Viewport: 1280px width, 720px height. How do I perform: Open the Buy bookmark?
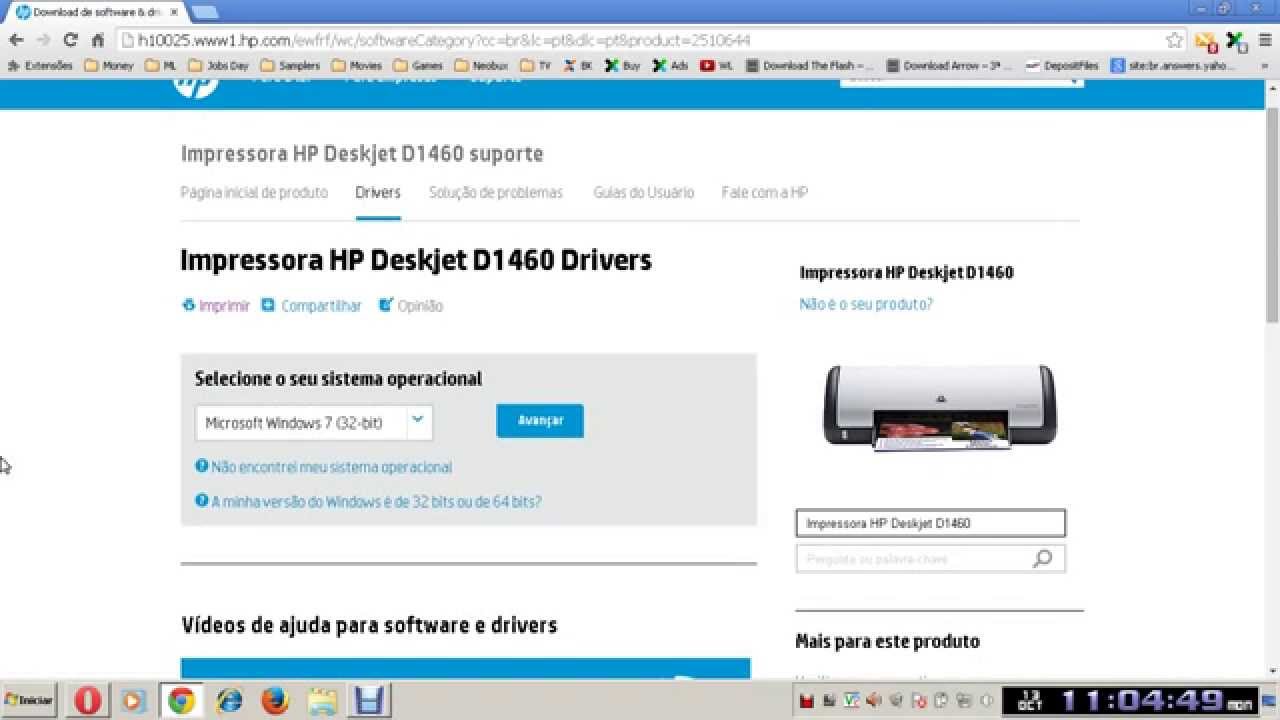622,65
